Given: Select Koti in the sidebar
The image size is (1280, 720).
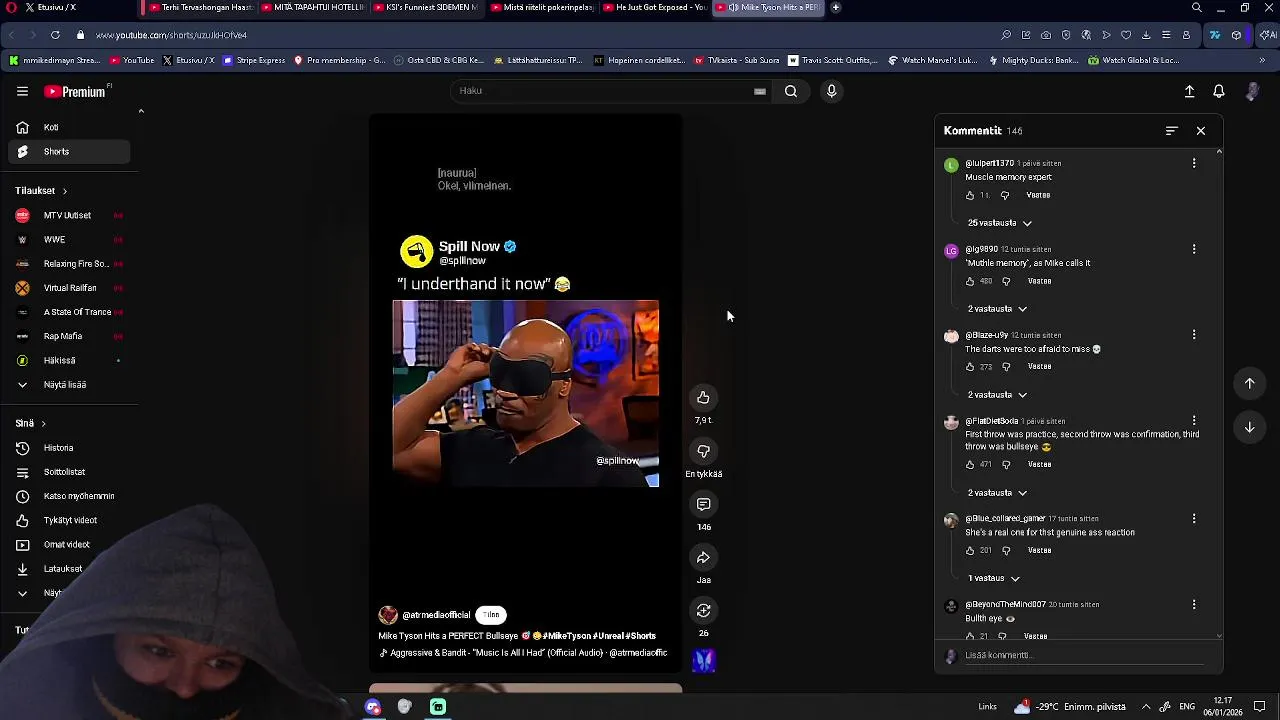Looking at the screenshot, I should coord(70,128).
